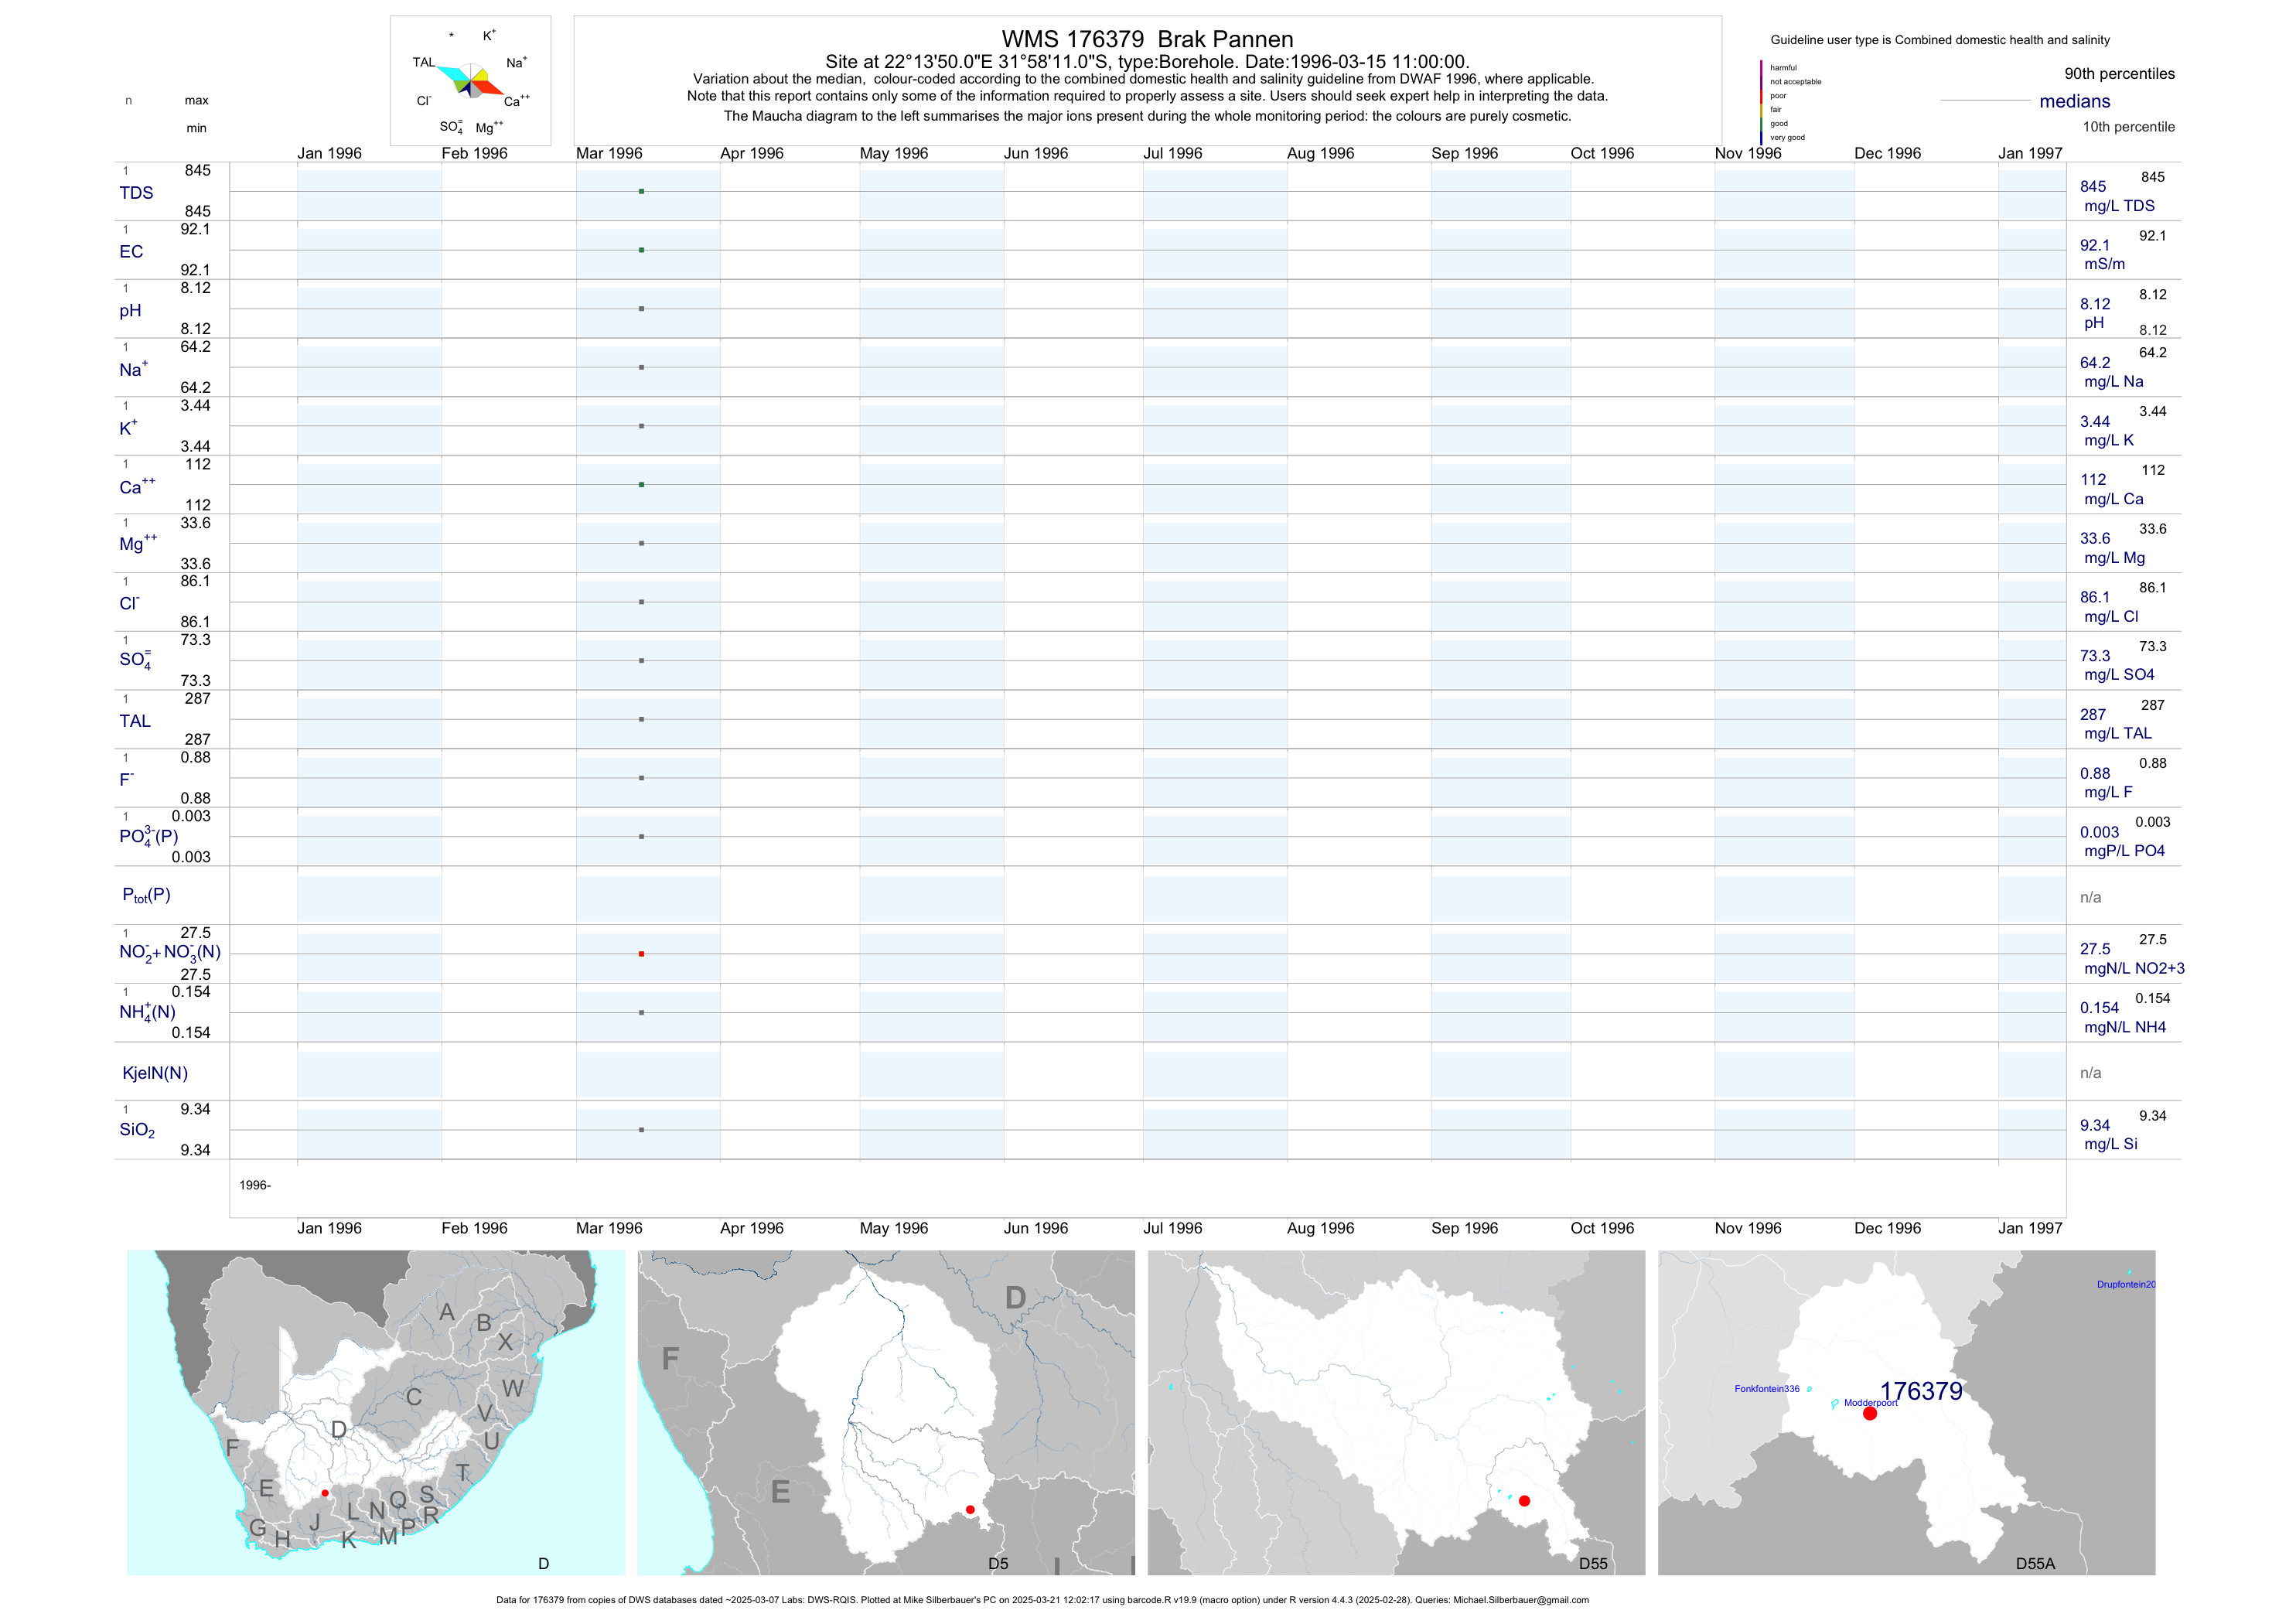Click the guideline colour scale bar

click(1761, 102)
